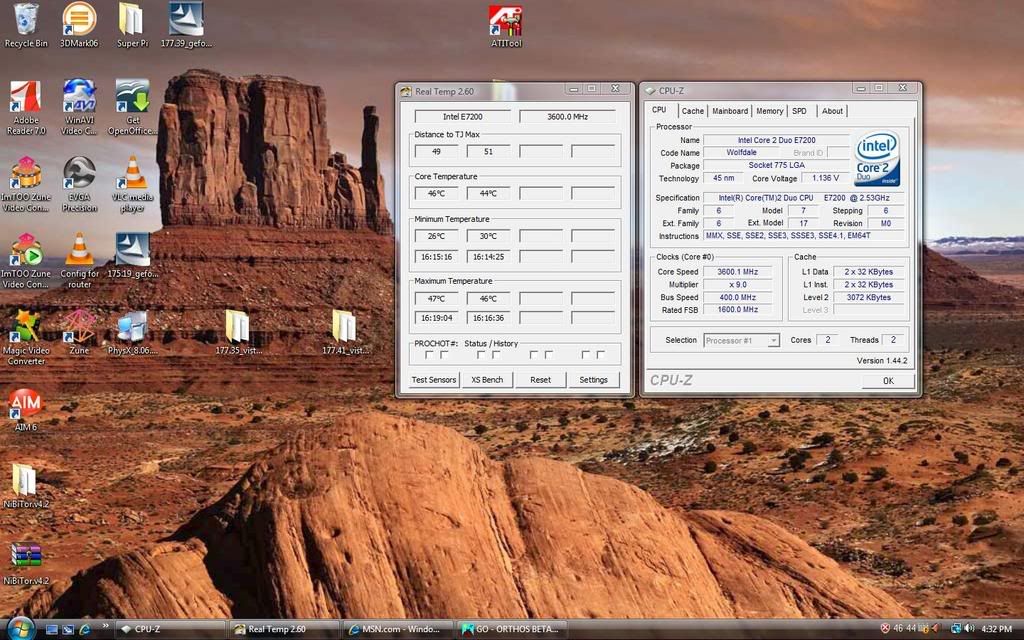Open the VLC media player shortcut
The image size is (1024, 640).
133,185
